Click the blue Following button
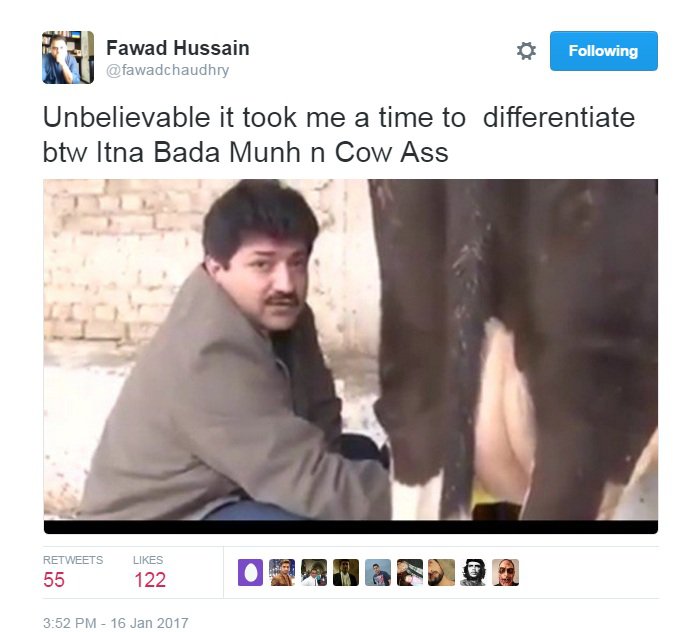The image size is (697, 632). tap(604, 51)
